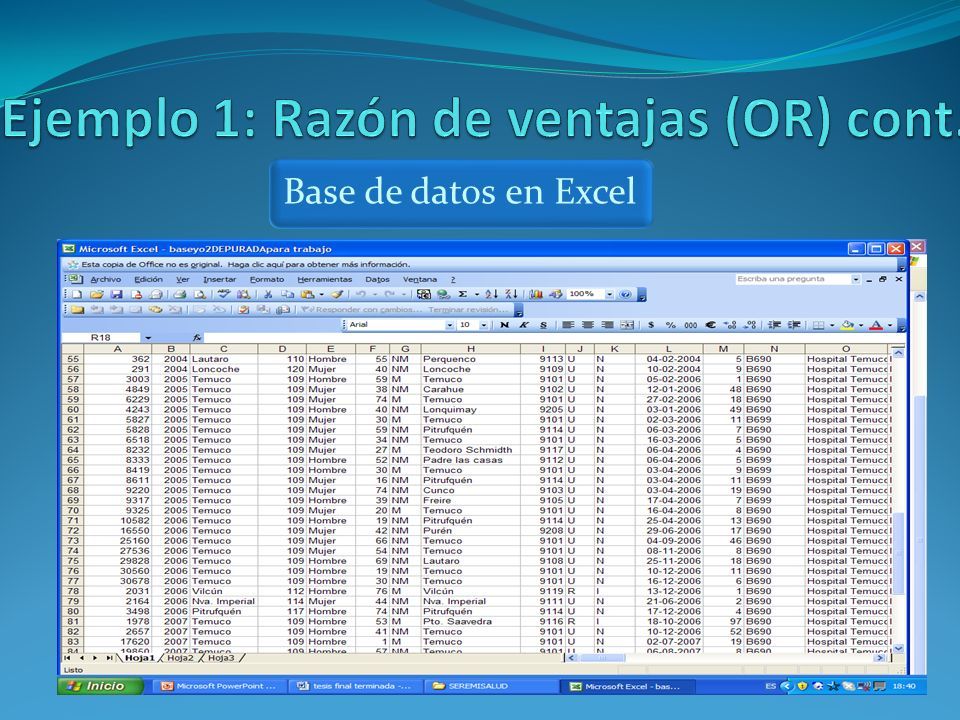Click the Insert Function fx button
Screen dimensions: 960x720
click(x=197, y=337)
